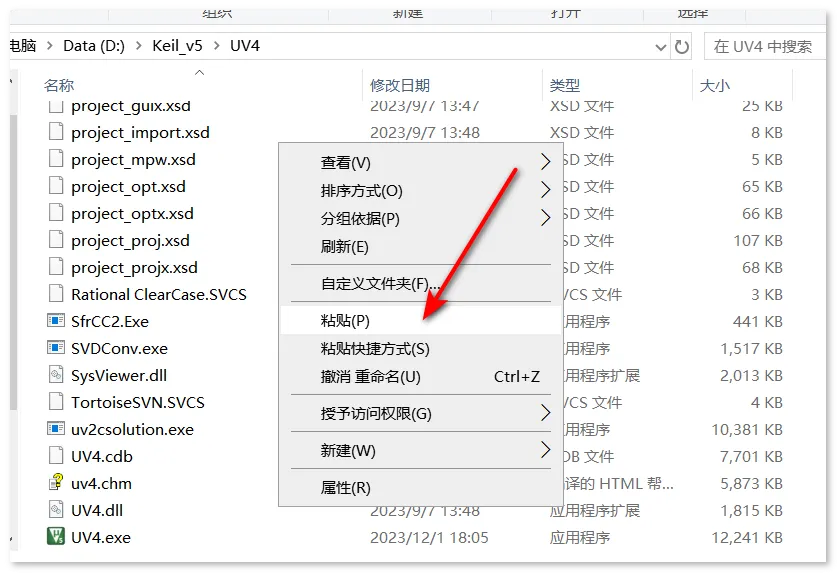Click the uv4.chm help file icon
The image size is (837, 573).
tap(56, 482)
